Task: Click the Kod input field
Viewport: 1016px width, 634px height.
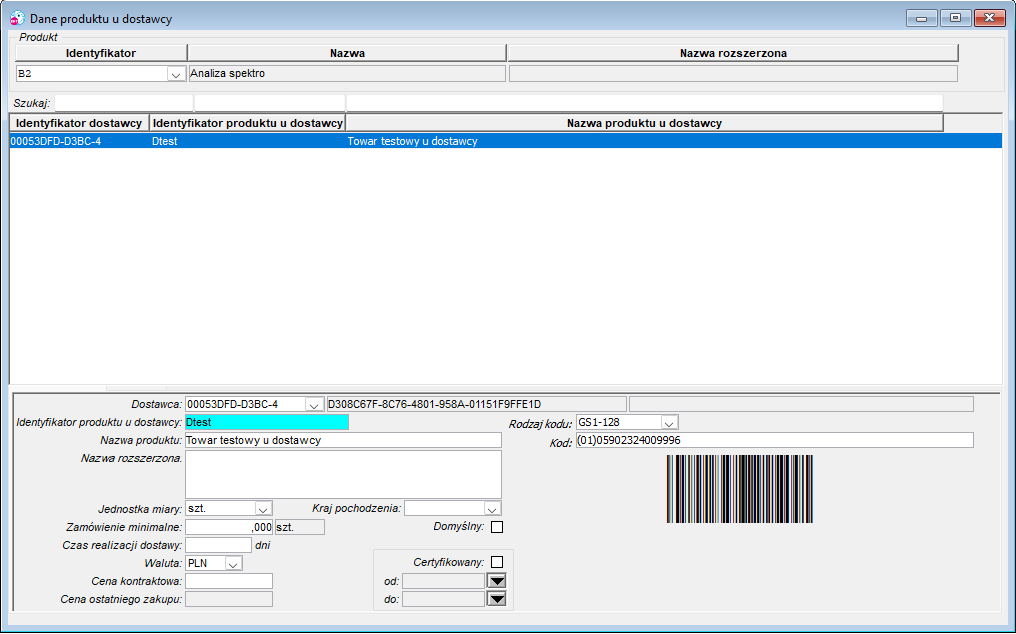Action: click(x=774, y=441)
